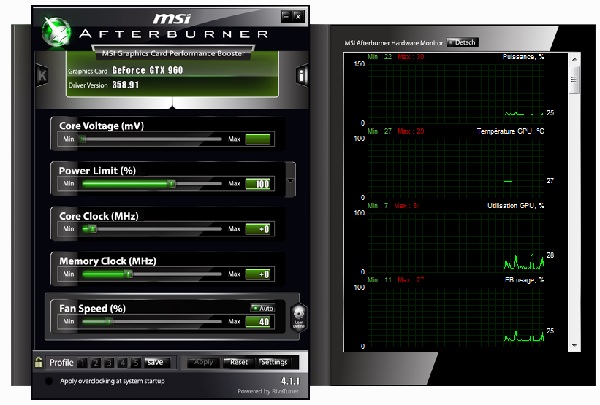Click the Power Limit slider handle
This screenshot has width=600, height=405.
point(172,184)
